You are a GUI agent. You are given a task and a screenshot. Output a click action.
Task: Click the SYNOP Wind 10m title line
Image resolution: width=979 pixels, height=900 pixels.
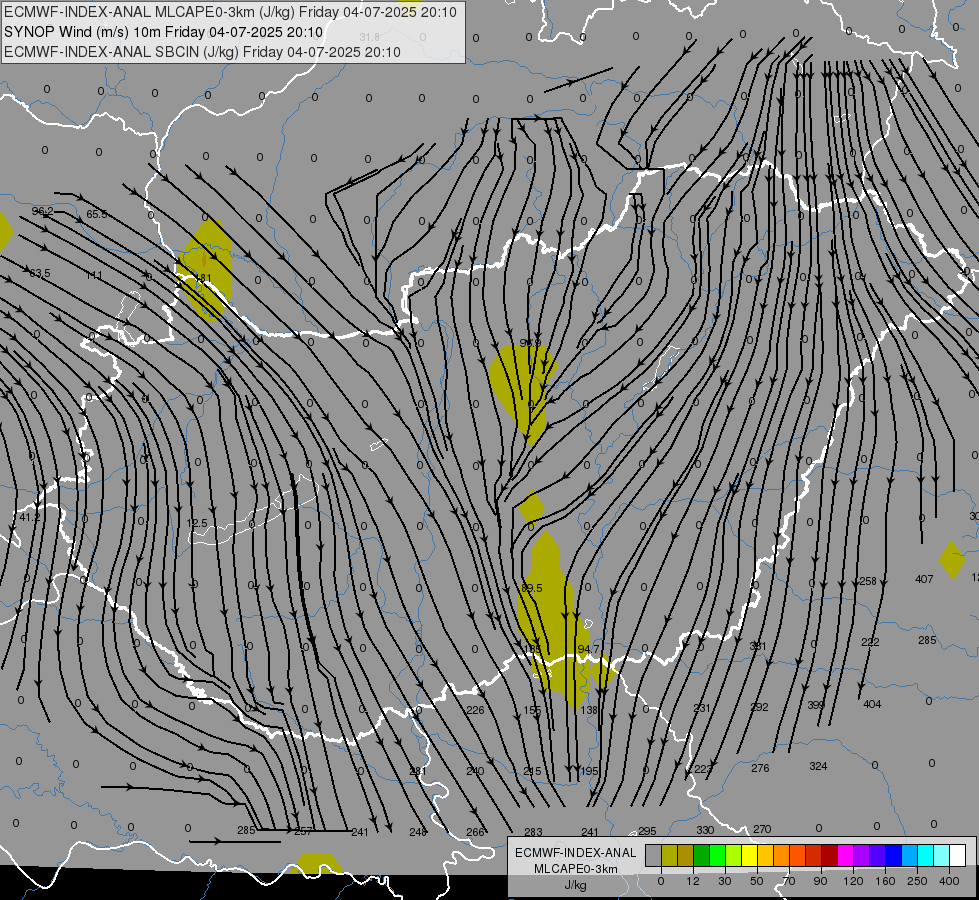point(164,32)
